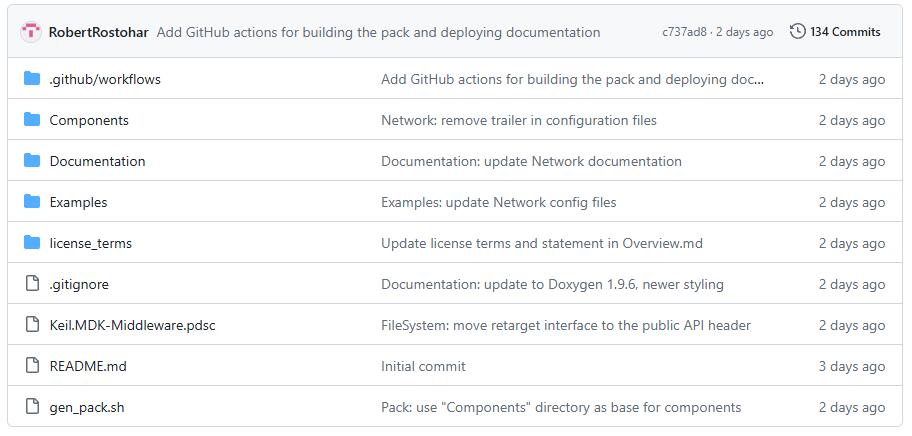Open commit hash c737ad8
The image size is (912, 436).
coord(685,33)
